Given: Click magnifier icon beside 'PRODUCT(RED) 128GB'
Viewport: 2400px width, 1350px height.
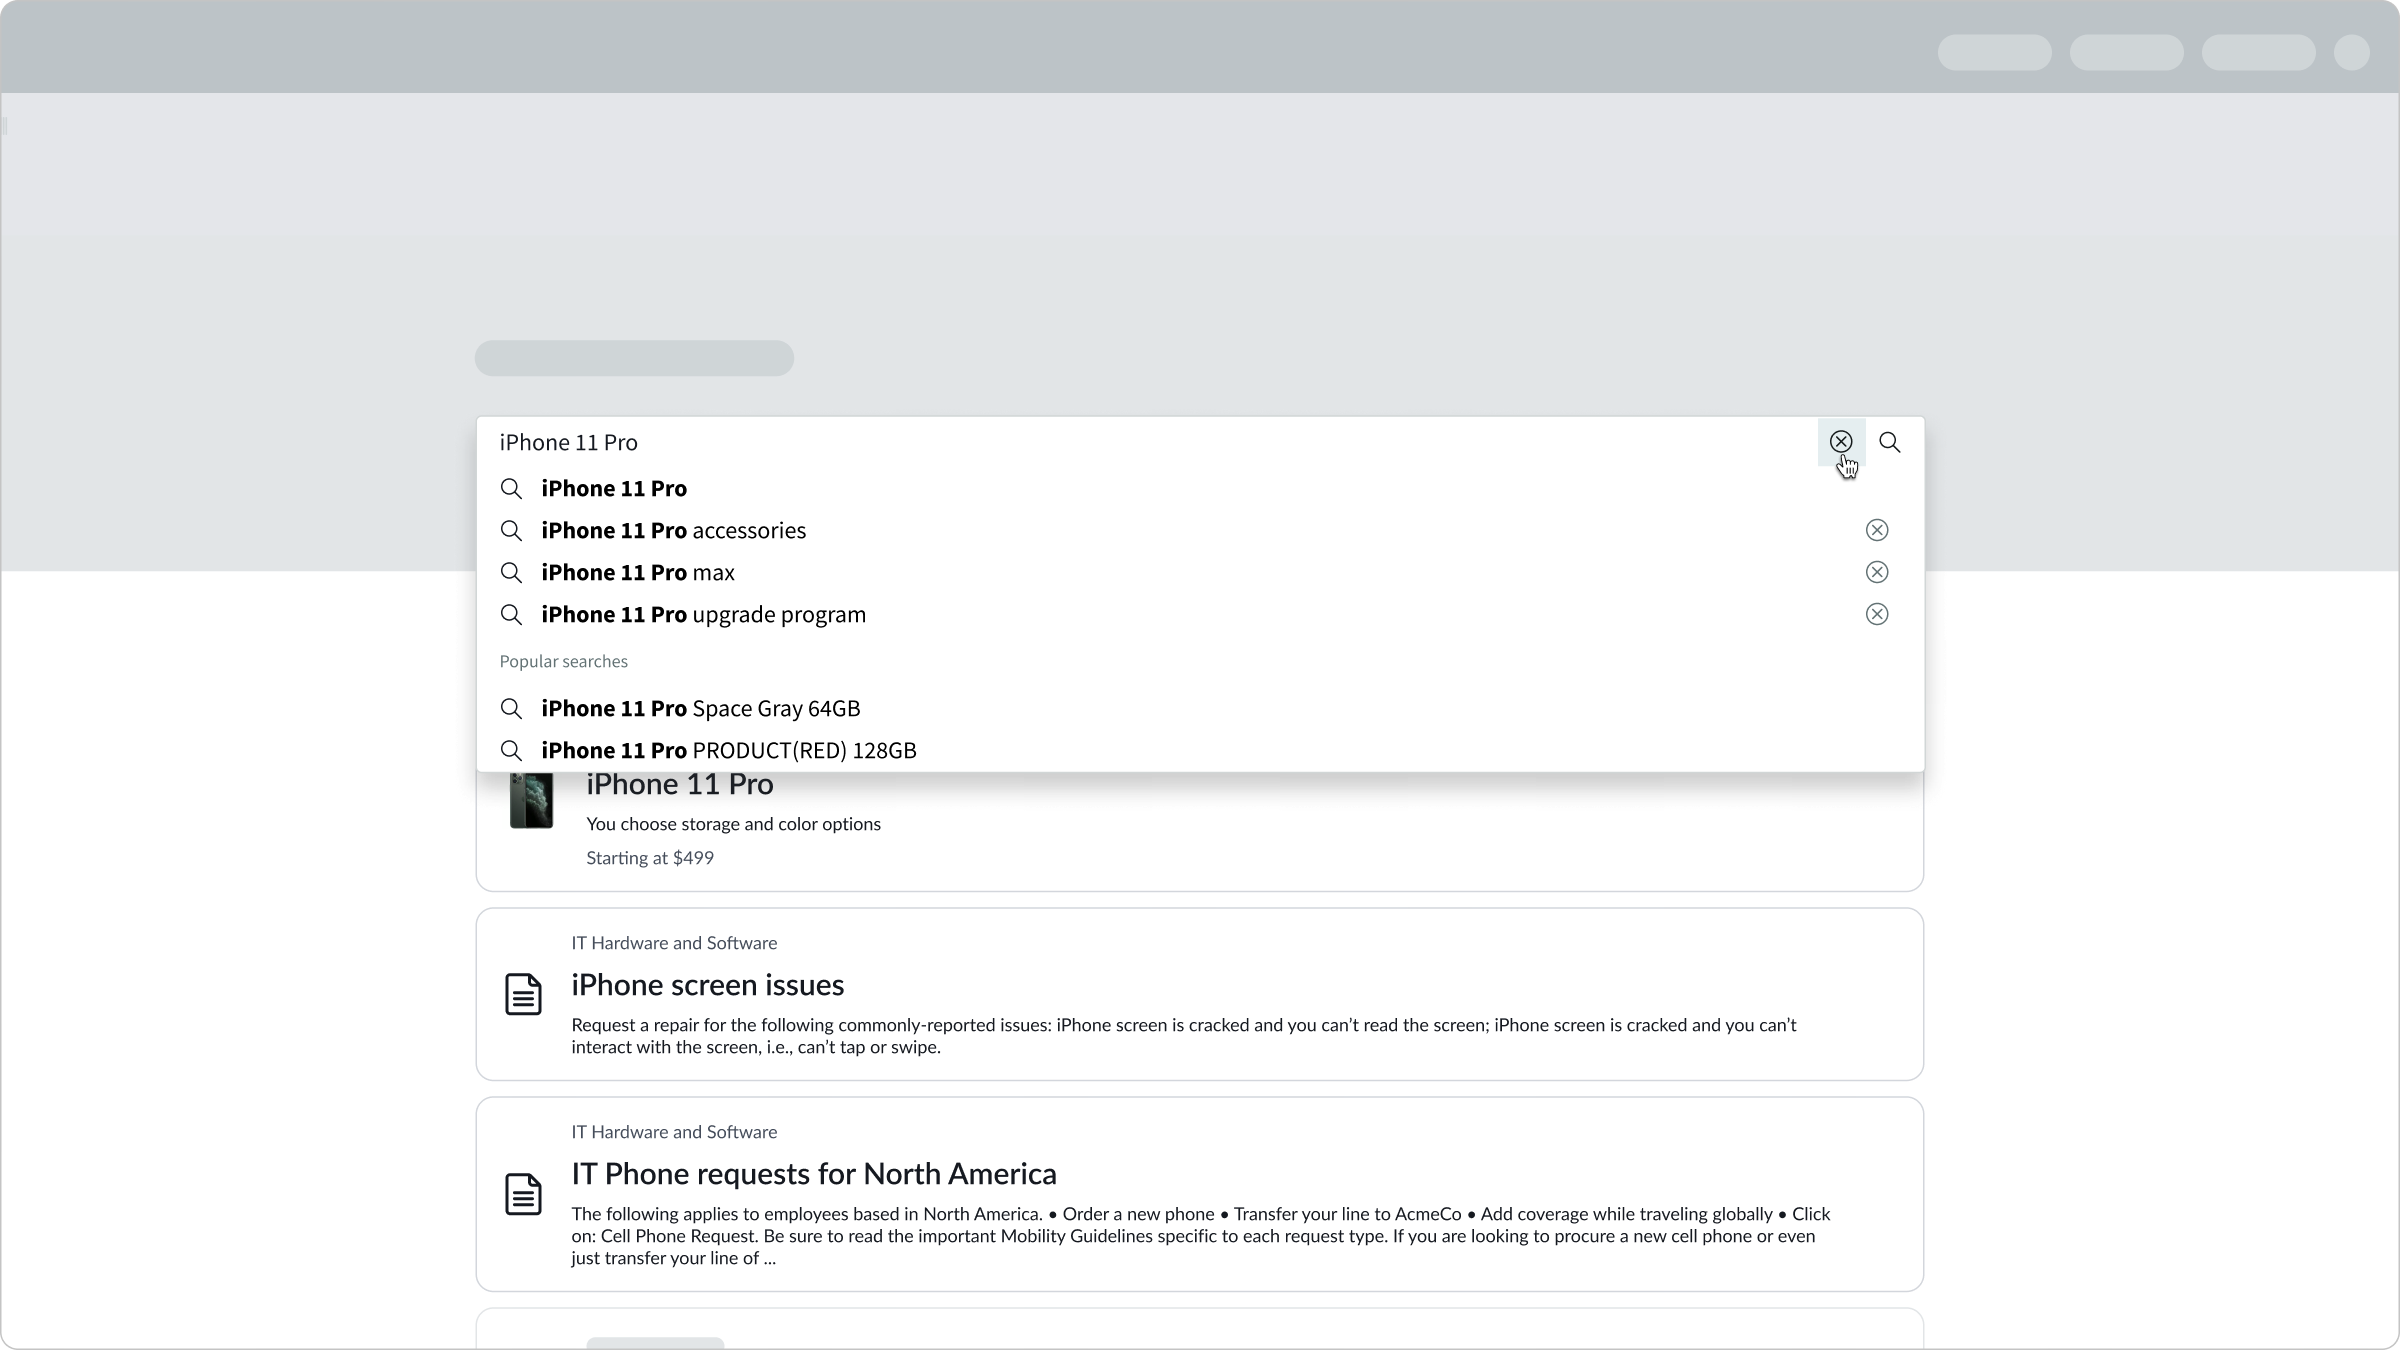Looking at the screenshot, I should [x=511, y=750].
